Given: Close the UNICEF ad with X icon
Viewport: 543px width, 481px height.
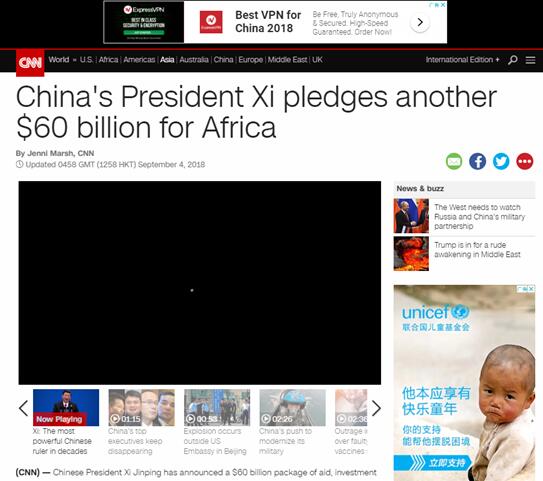Looking at the screenshot, I should 532,288.
